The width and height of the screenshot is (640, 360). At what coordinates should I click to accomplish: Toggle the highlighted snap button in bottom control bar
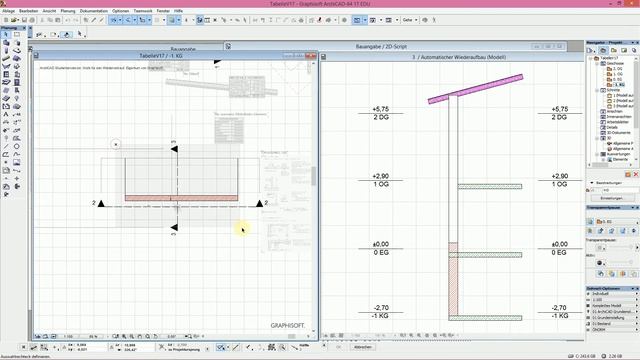click(x=221, y=347)
